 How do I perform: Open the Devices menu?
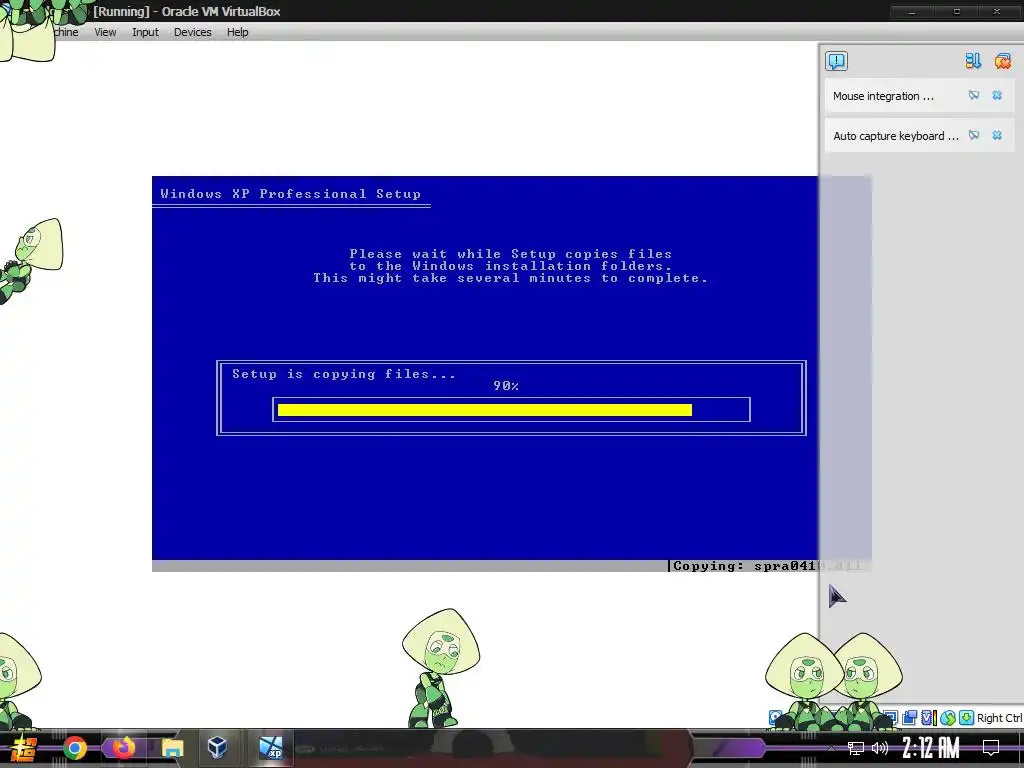coord(192,32)
